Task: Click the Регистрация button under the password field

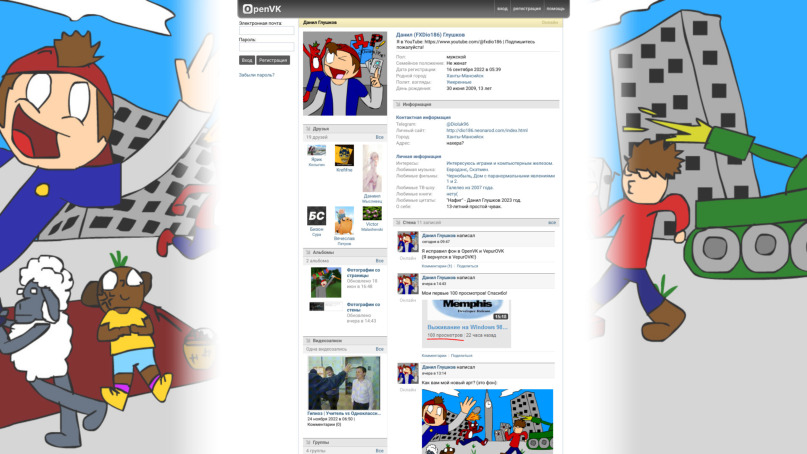Action: coord(273,60)
